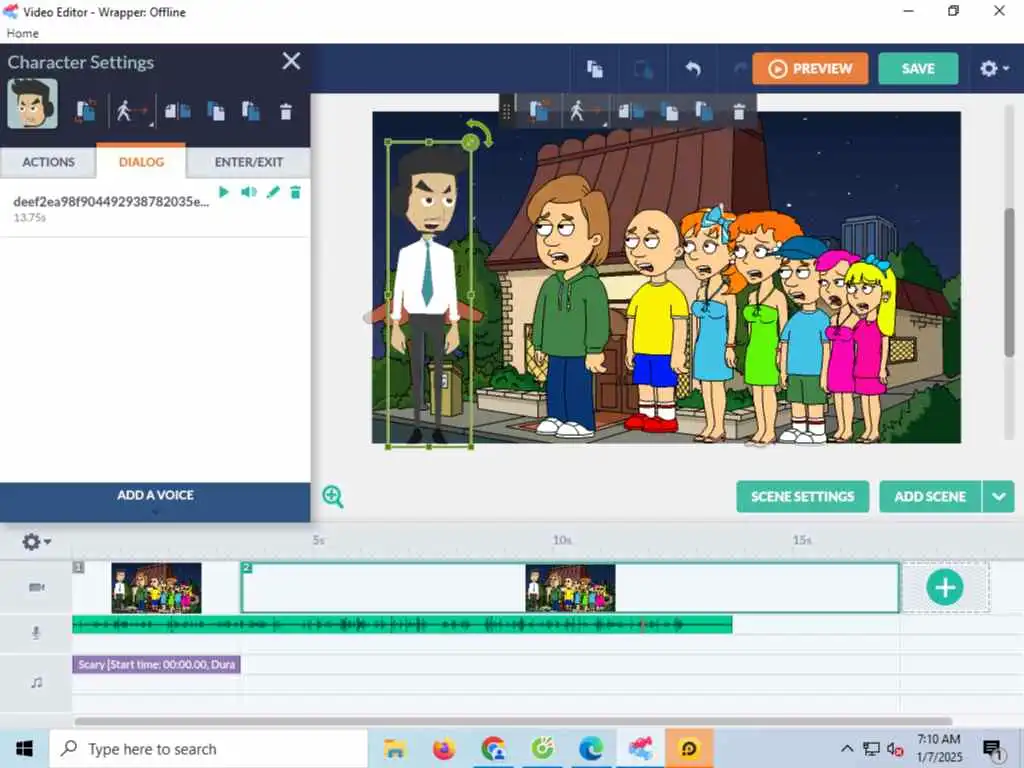Click the SAVE button

918,69
